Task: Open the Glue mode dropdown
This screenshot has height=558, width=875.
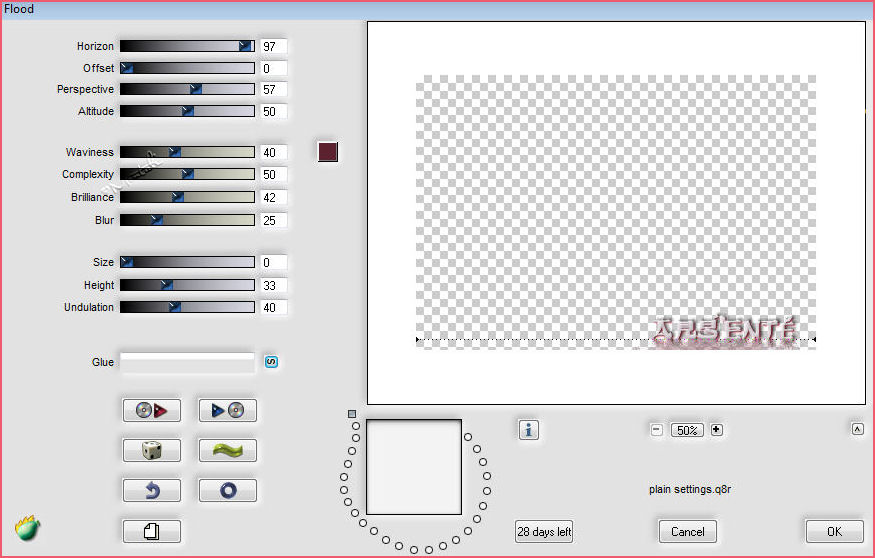Action: tap(187, 362)
